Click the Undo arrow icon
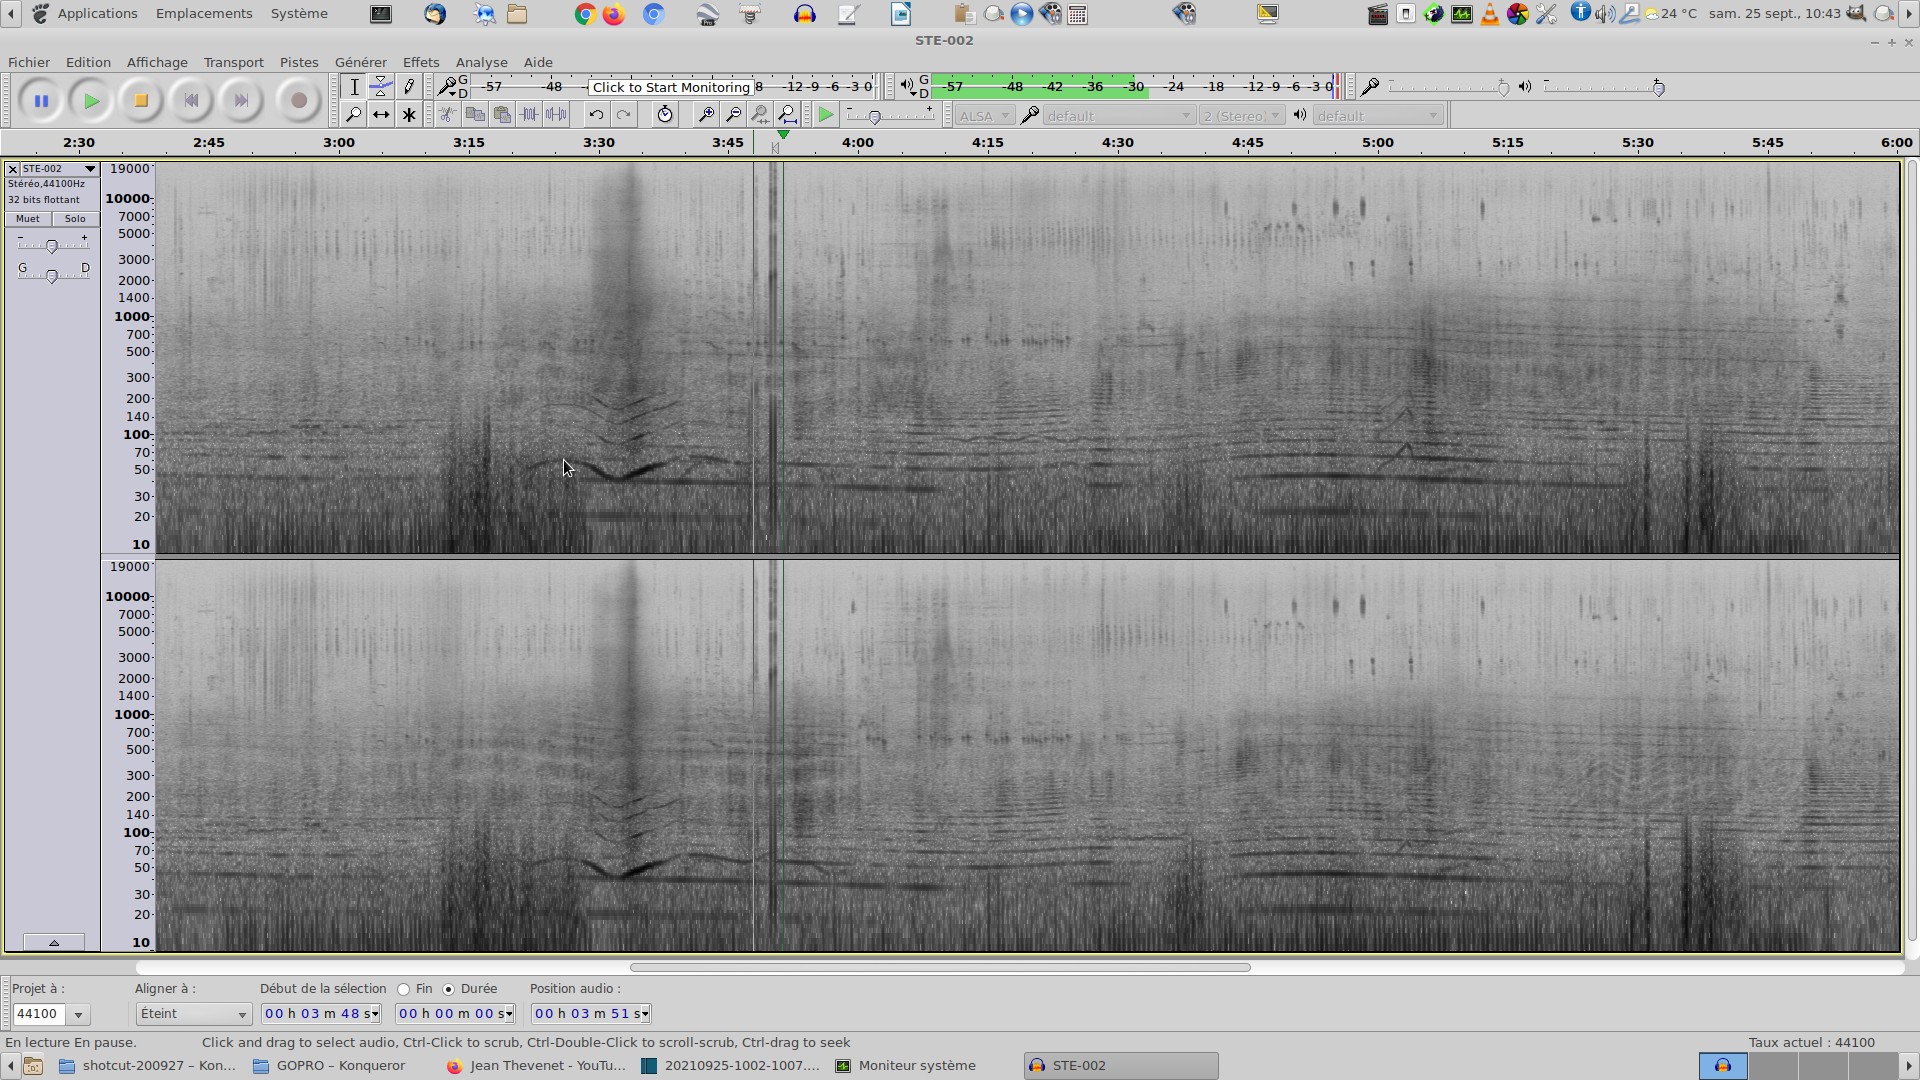 pyautogui.click(x=596, y=115)
